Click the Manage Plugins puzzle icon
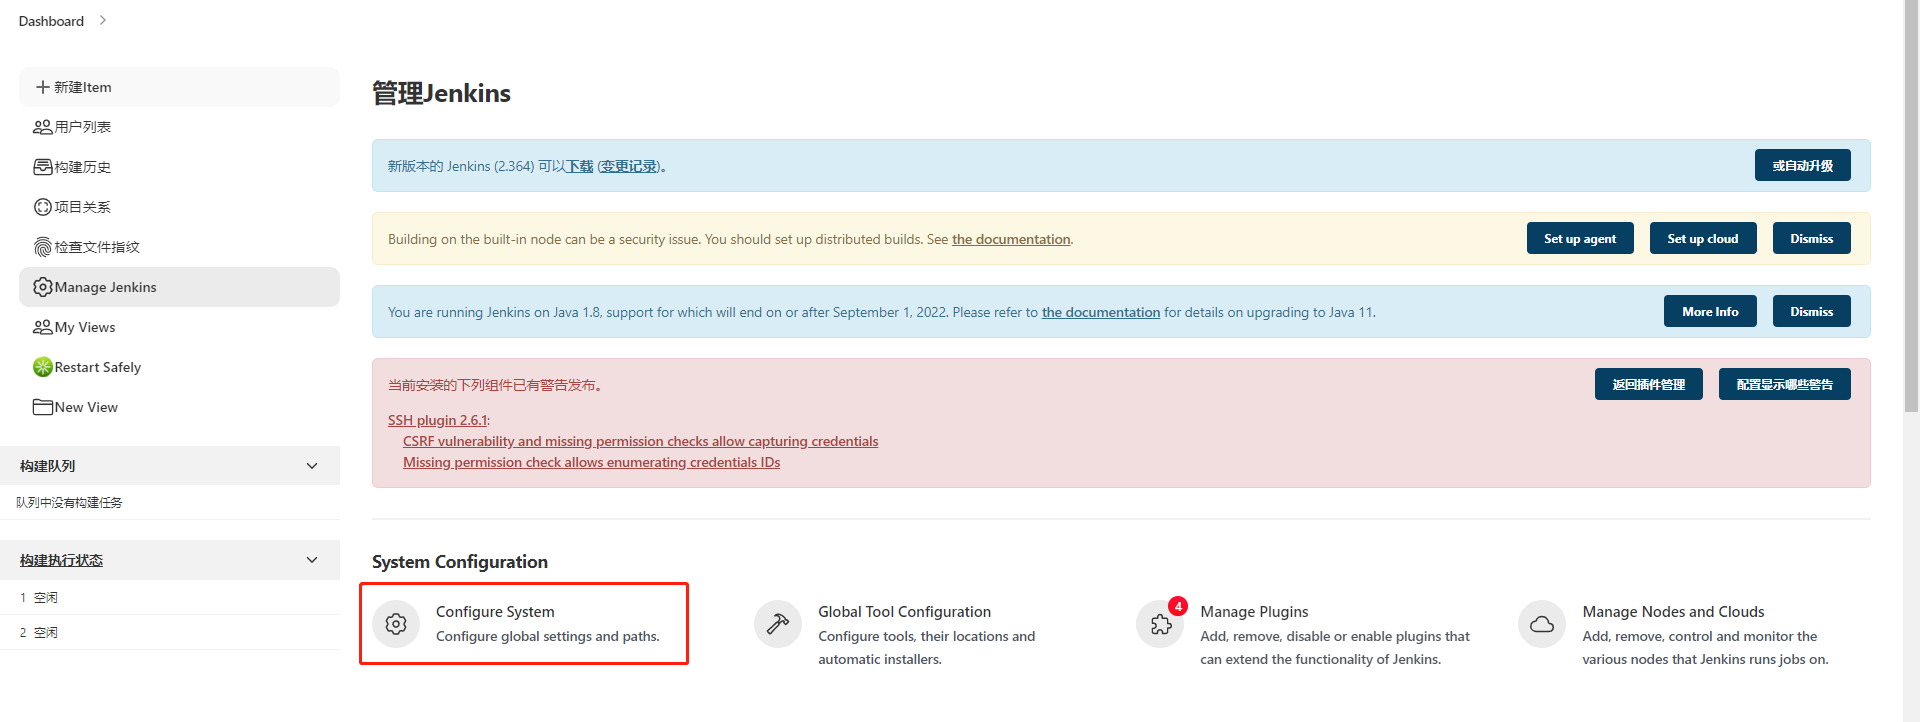Screen dimensions: 1920x722 click(1160, 624)
